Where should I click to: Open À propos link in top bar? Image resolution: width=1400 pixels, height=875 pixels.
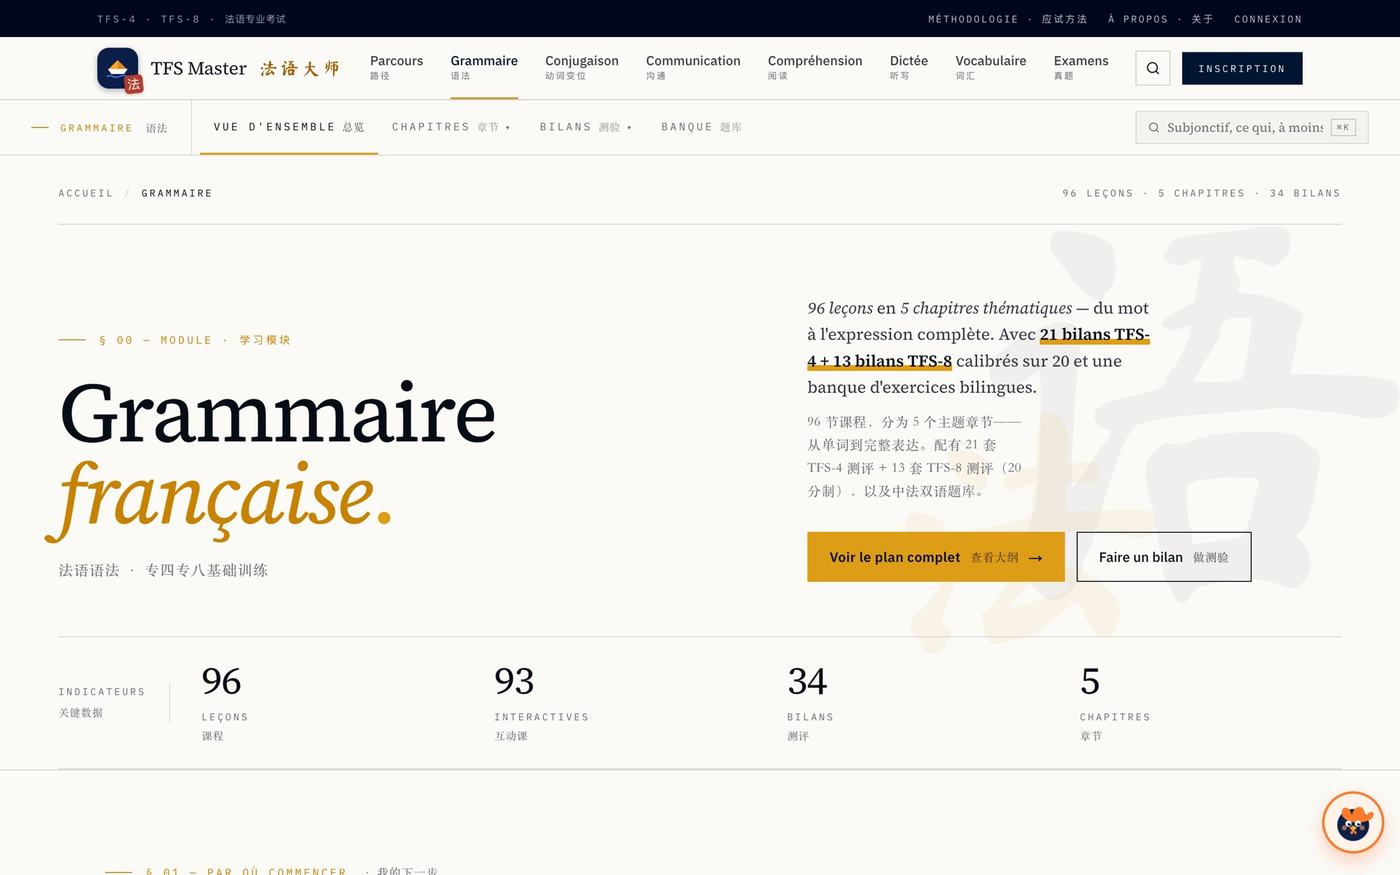1160,19
